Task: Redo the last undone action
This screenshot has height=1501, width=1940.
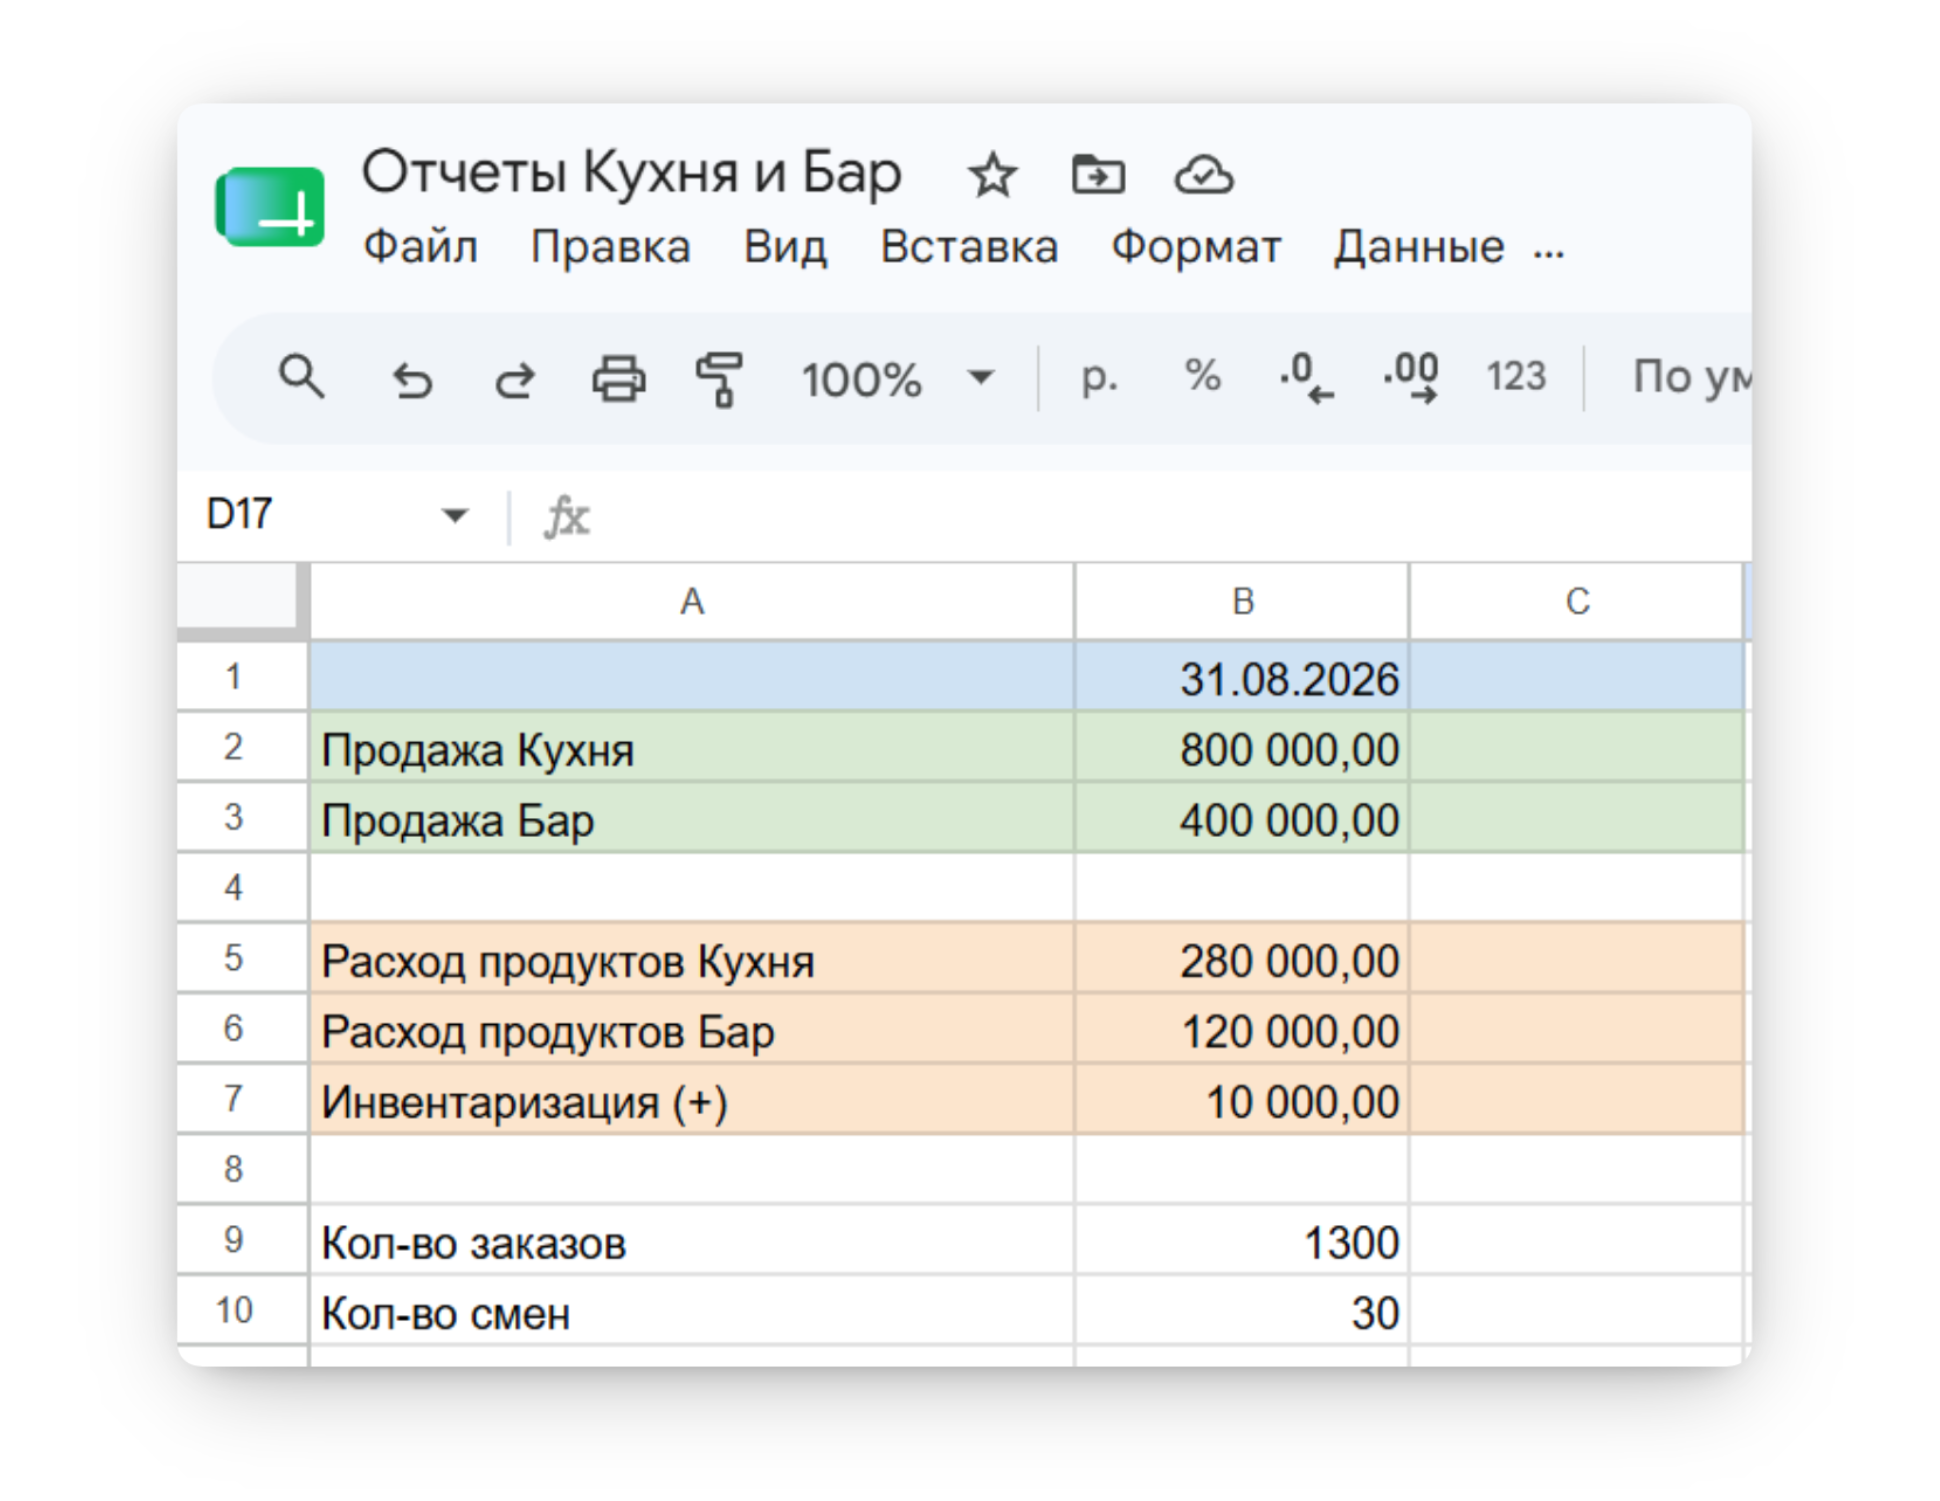Action: coord(516,380)
